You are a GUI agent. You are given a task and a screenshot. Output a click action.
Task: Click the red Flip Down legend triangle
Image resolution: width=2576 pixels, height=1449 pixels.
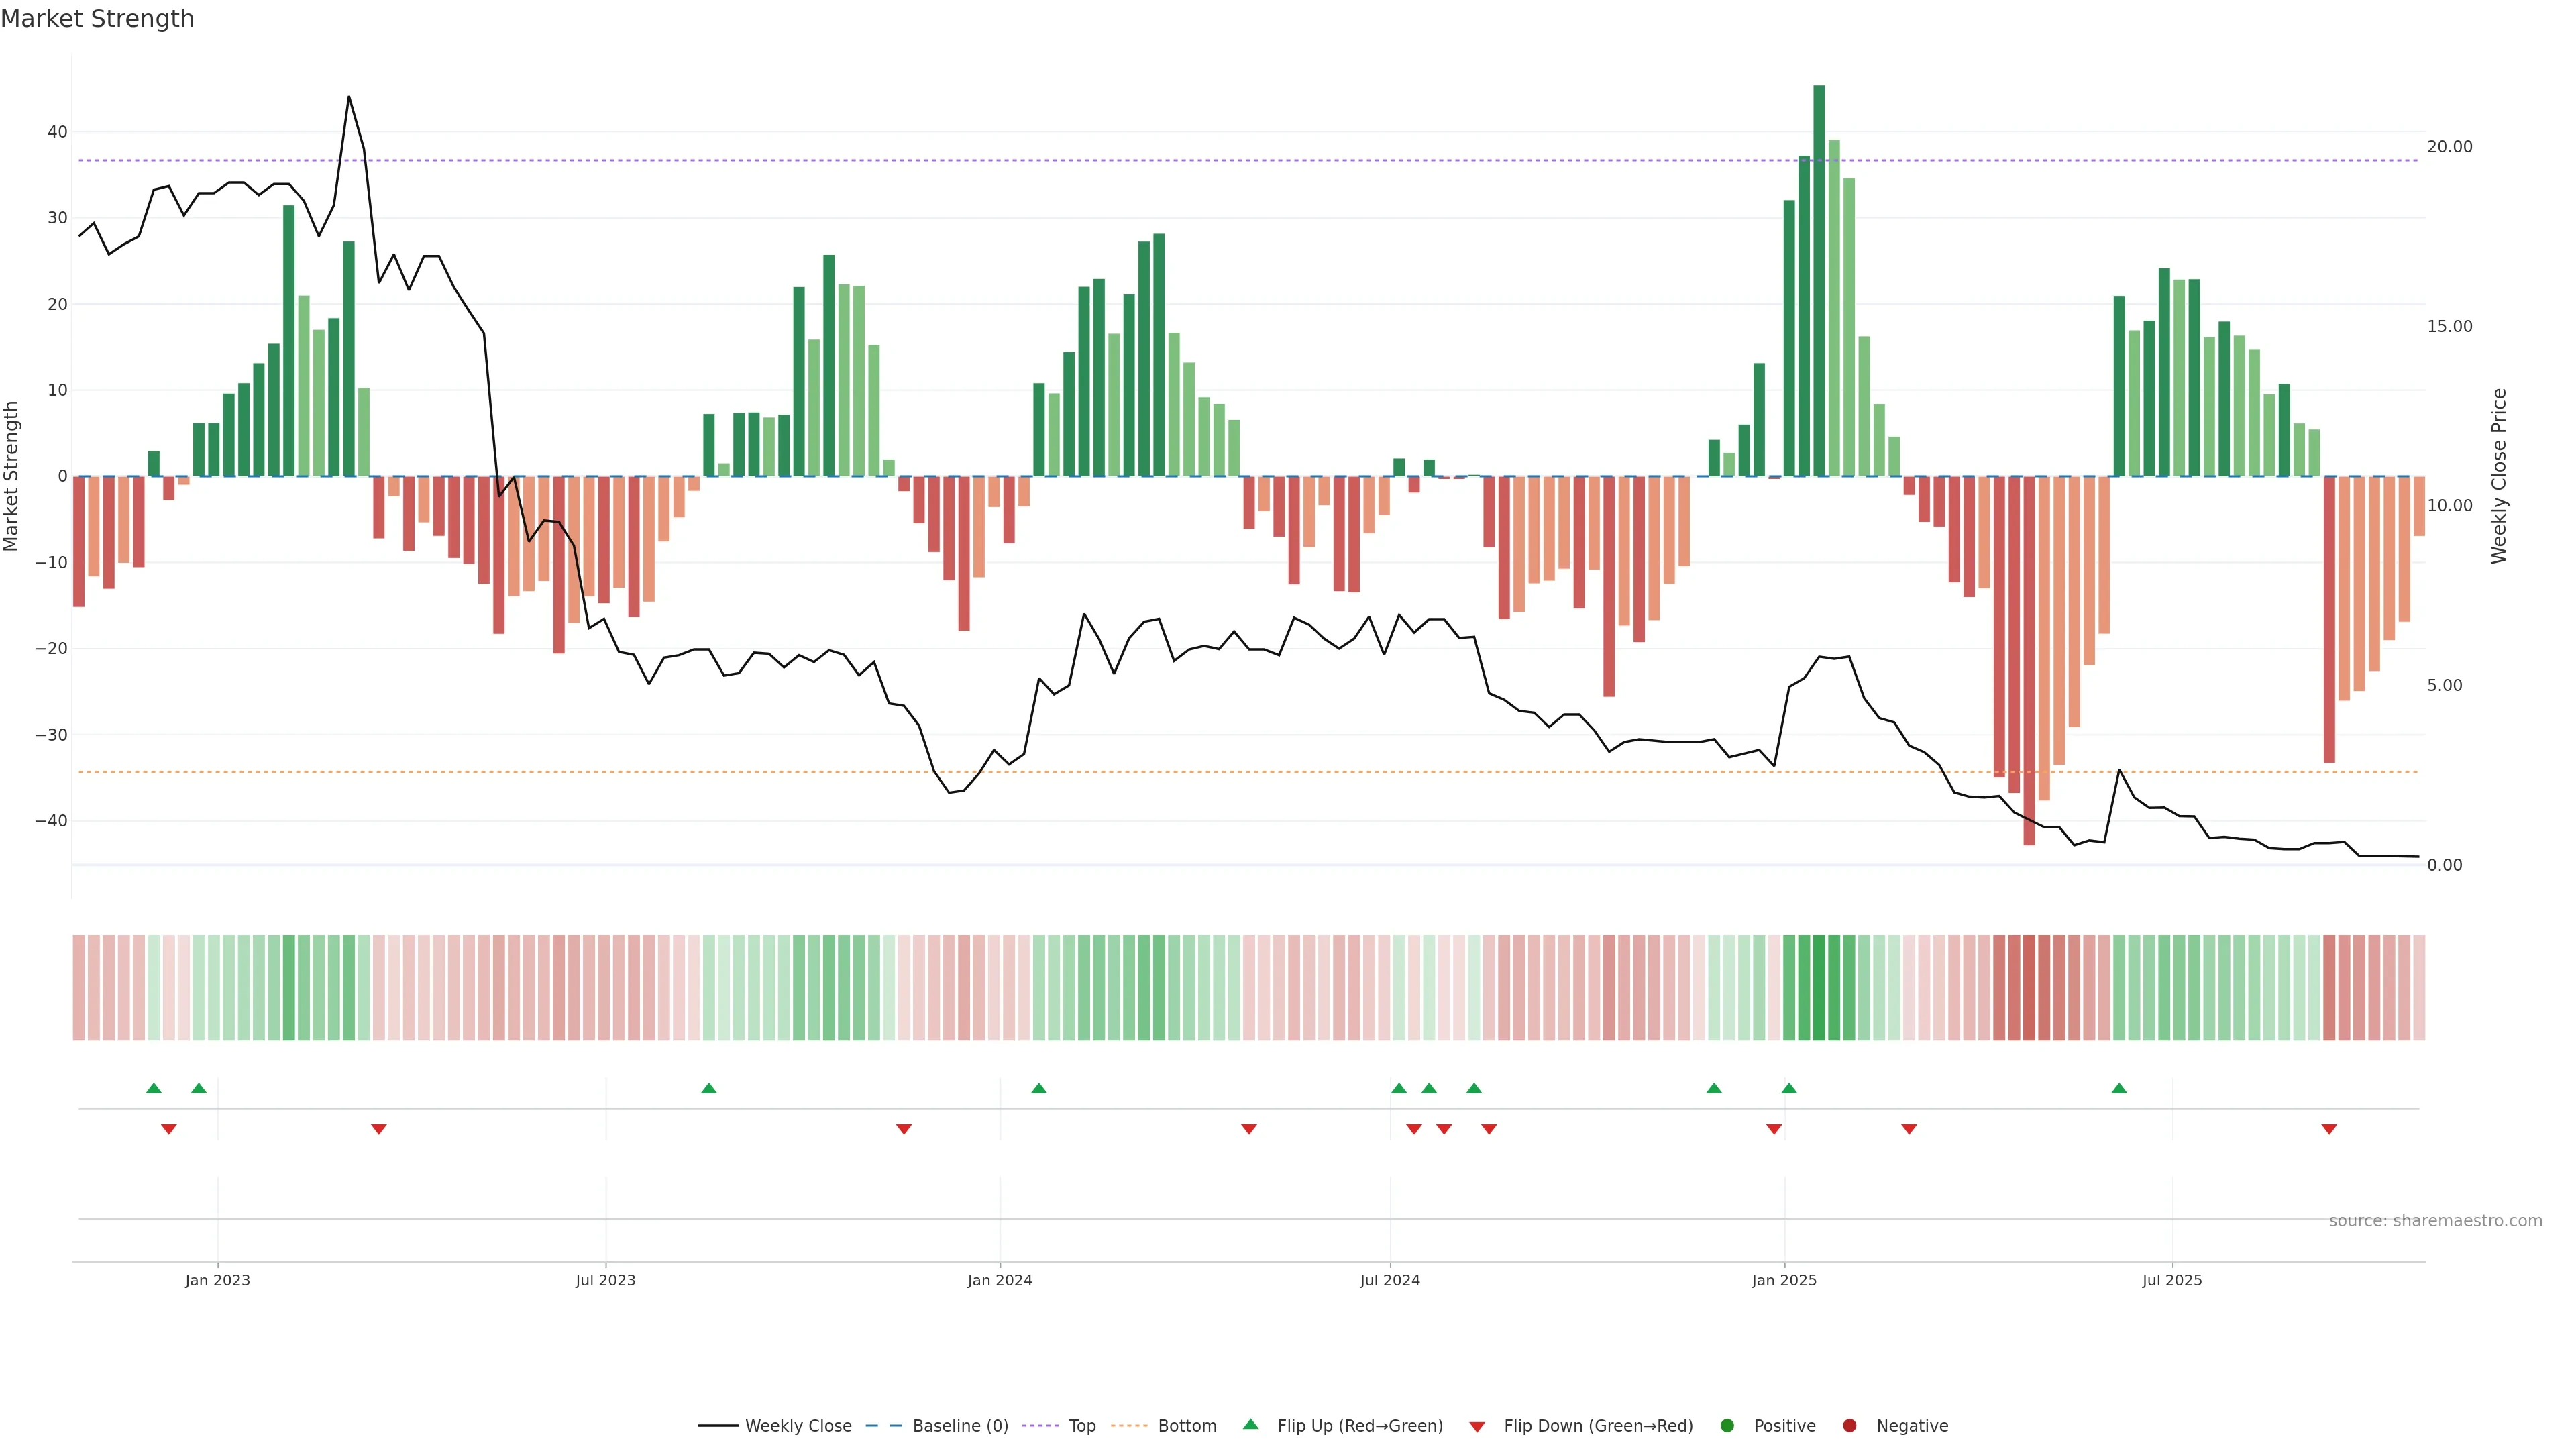[x=1477, y=1426]
